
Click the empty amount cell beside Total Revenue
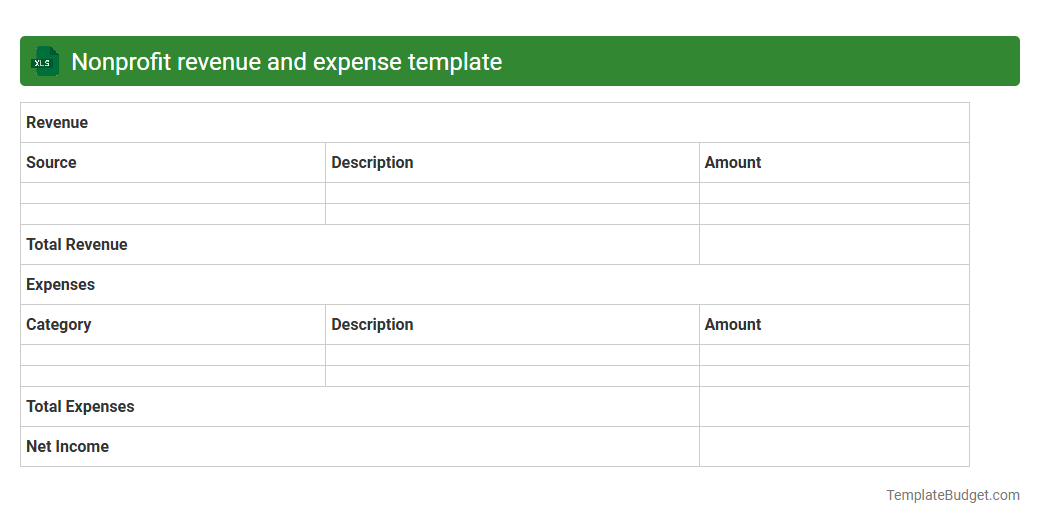(x=834, y=245)
